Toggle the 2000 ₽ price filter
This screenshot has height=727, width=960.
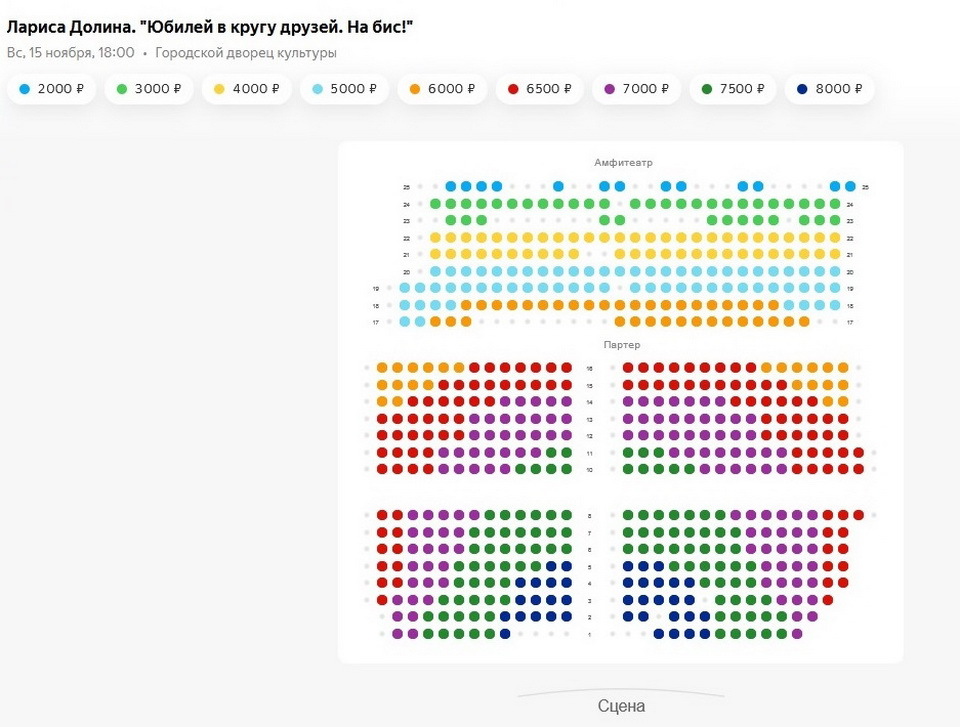click(58, 89)
